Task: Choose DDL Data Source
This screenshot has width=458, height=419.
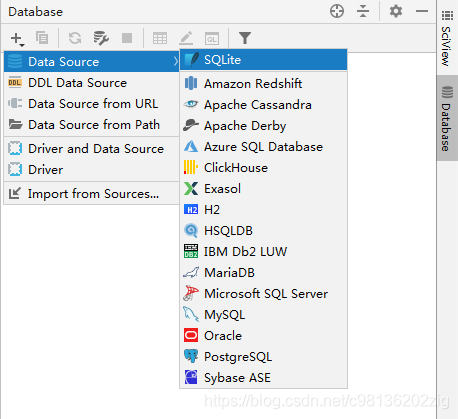Action: coord(92,83)
